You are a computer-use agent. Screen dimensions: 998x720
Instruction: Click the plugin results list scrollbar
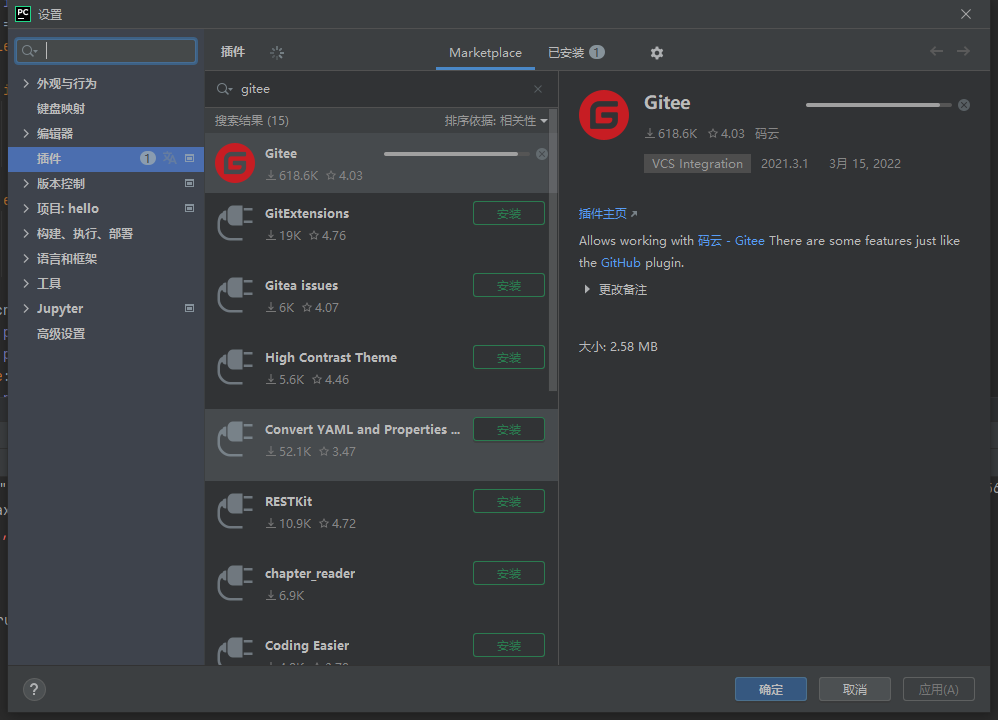[552, 250]
